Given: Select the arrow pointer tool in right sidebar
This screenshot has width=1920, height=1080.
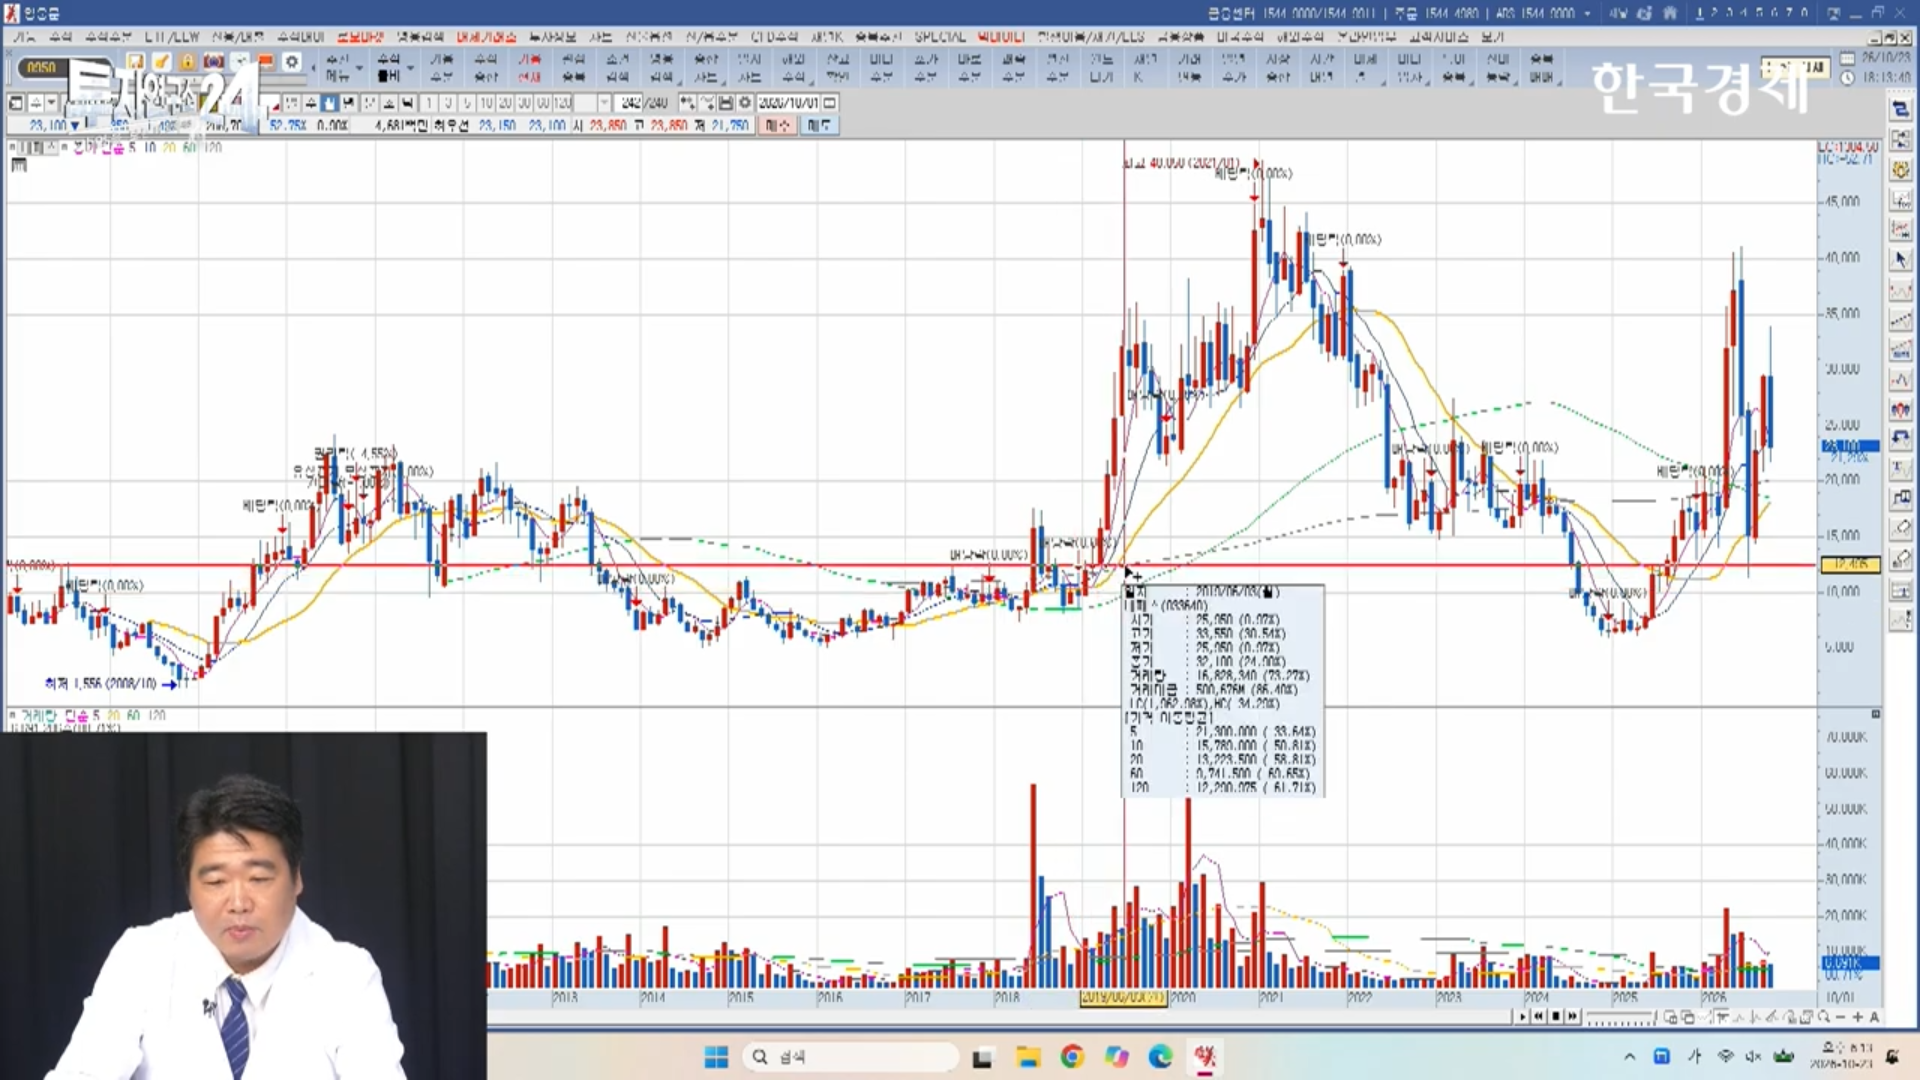Looking at the screenshot, I should 1900,260.
